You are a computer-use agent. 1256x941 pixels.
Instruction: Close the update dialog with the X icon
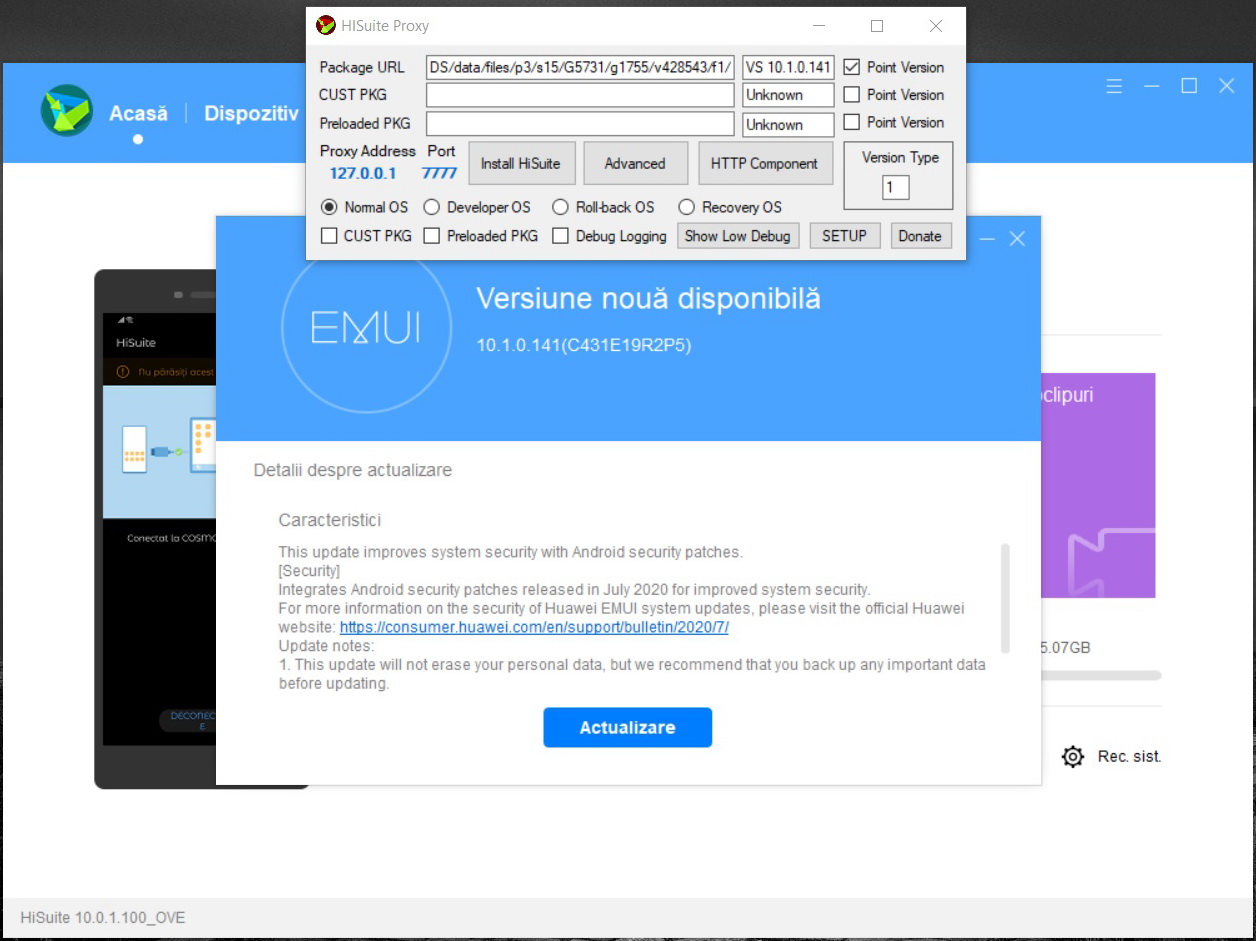click(x=1017, y=239)
